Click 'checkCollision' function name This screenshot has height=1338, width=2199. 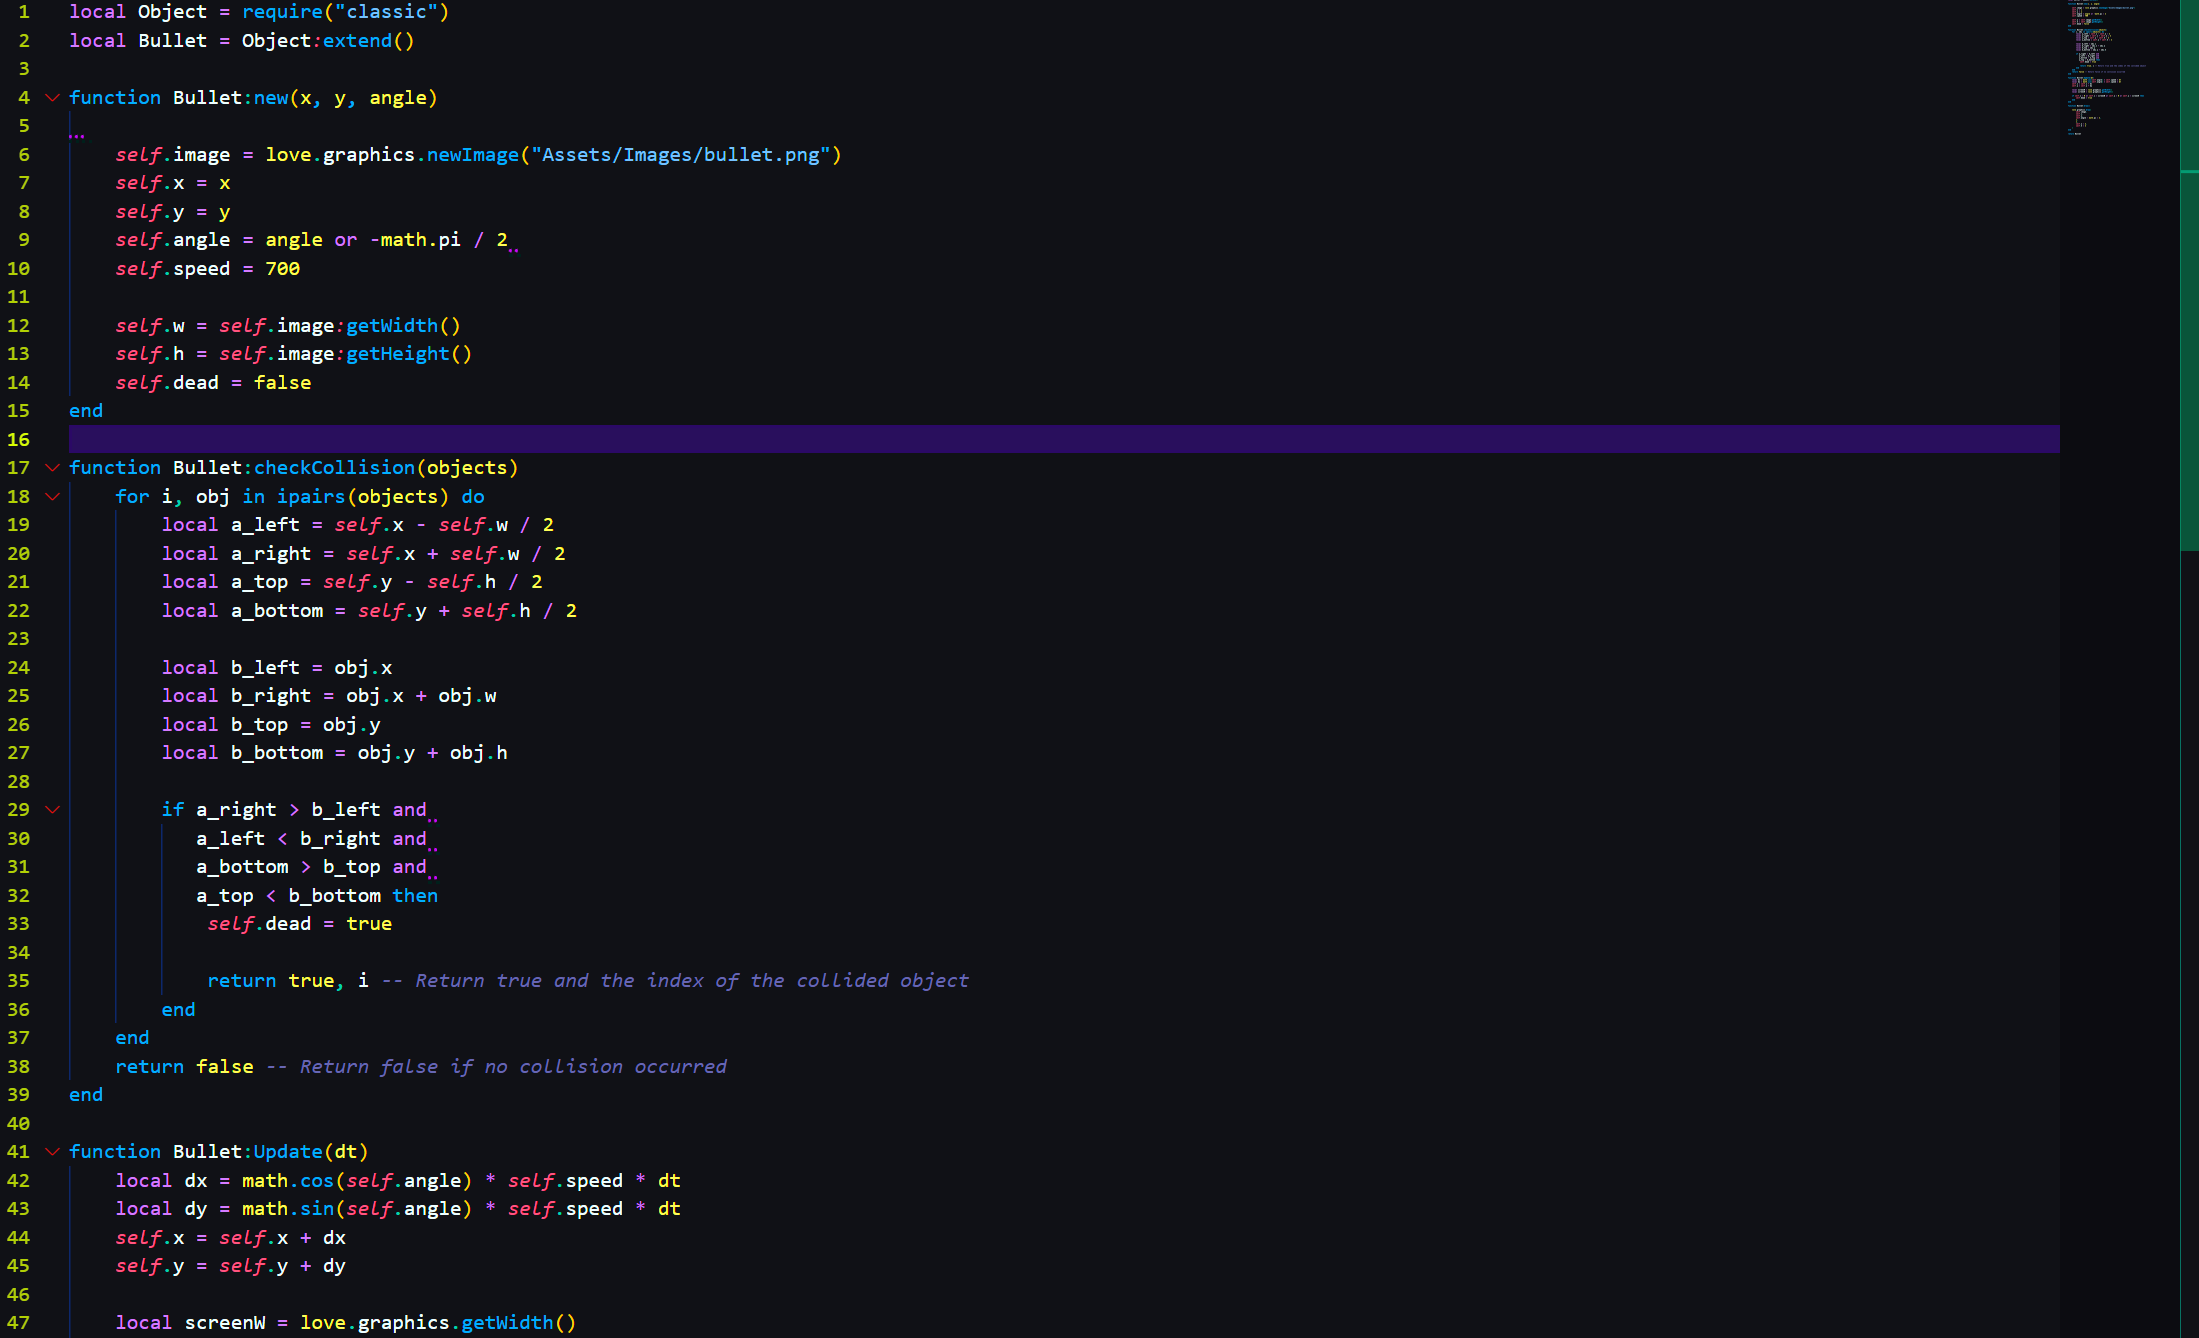pos(334,468)
